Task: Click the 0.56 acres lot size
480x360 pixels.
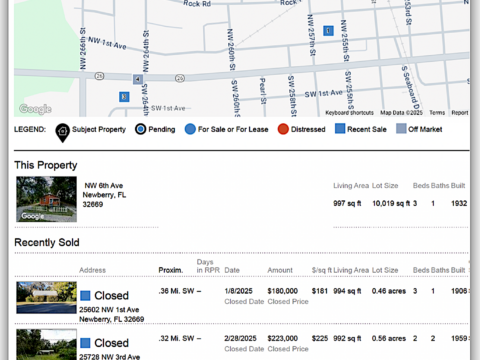Action: [389, 338]
